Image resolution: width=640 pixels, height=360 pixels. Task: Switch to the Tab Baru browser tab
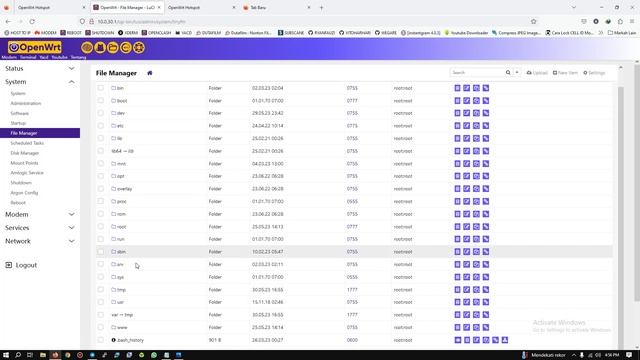[x=277, y=7]
